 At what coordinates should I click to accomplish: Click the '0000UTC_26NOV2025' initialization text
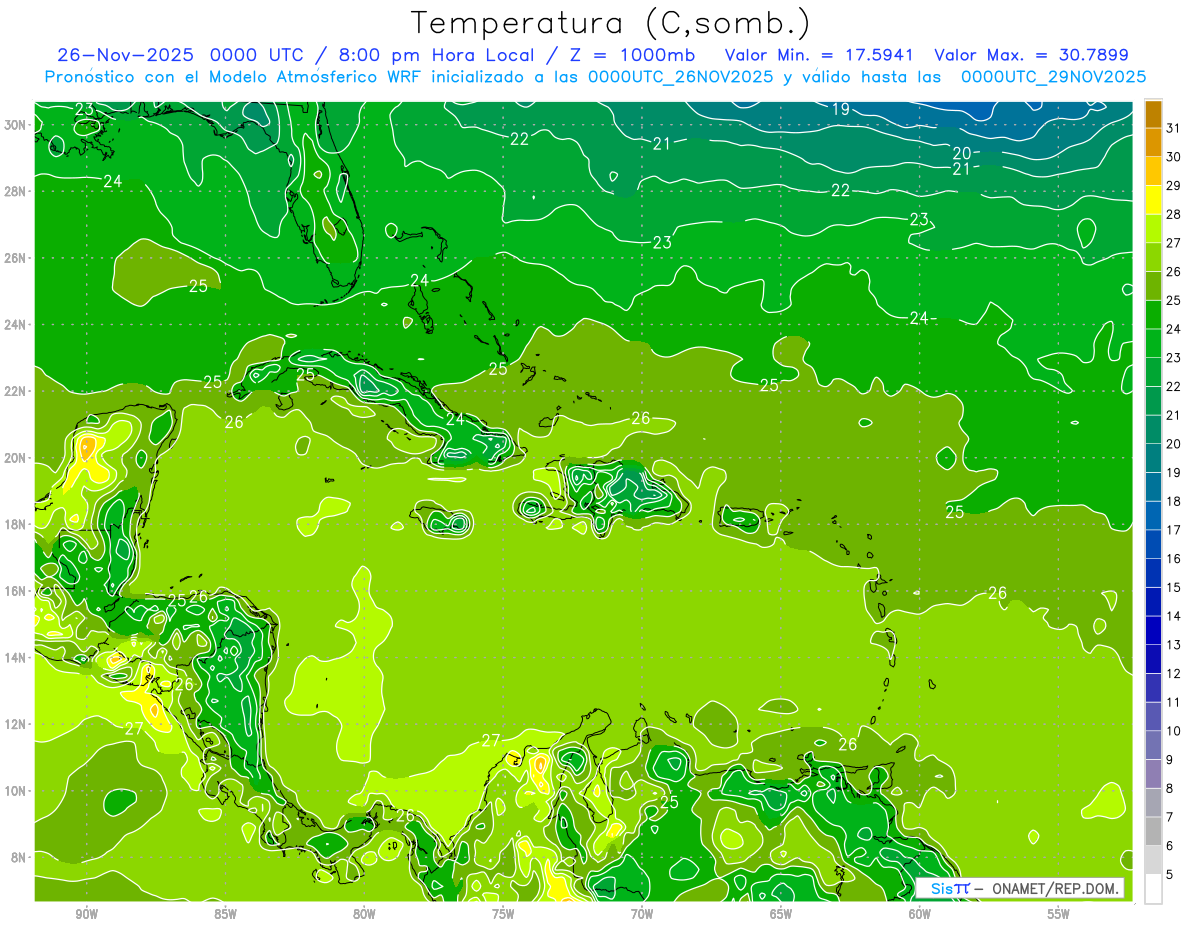680,76
